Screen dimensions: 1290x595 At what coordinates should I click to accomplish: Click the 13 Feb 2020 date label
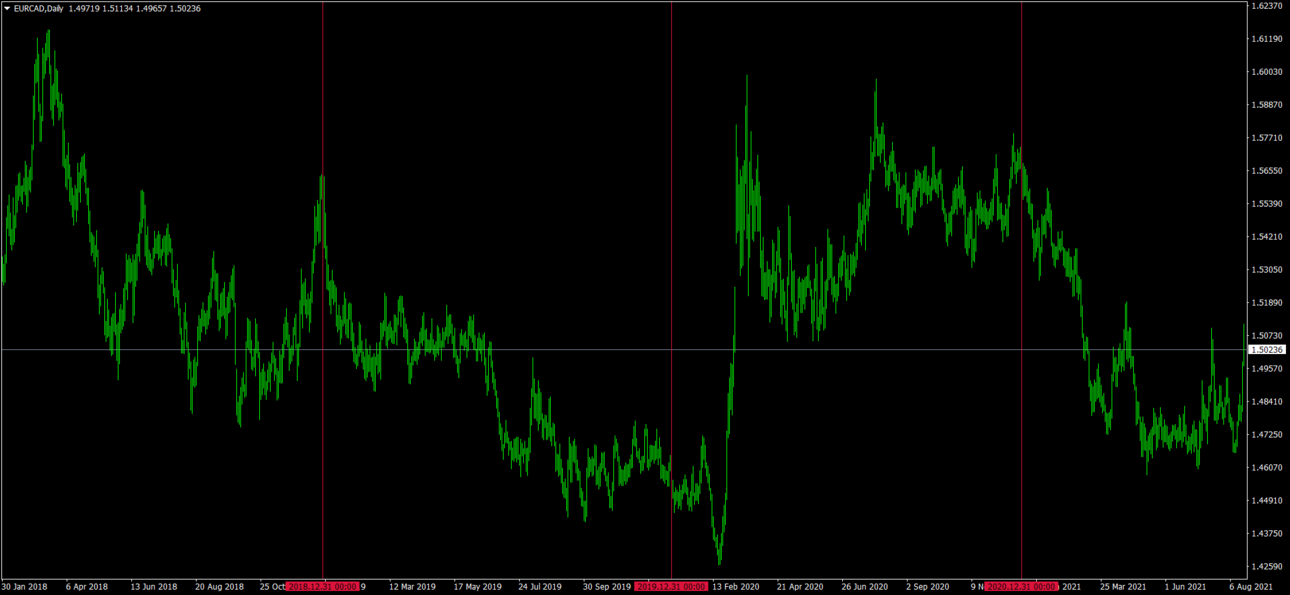pos(735,587)
